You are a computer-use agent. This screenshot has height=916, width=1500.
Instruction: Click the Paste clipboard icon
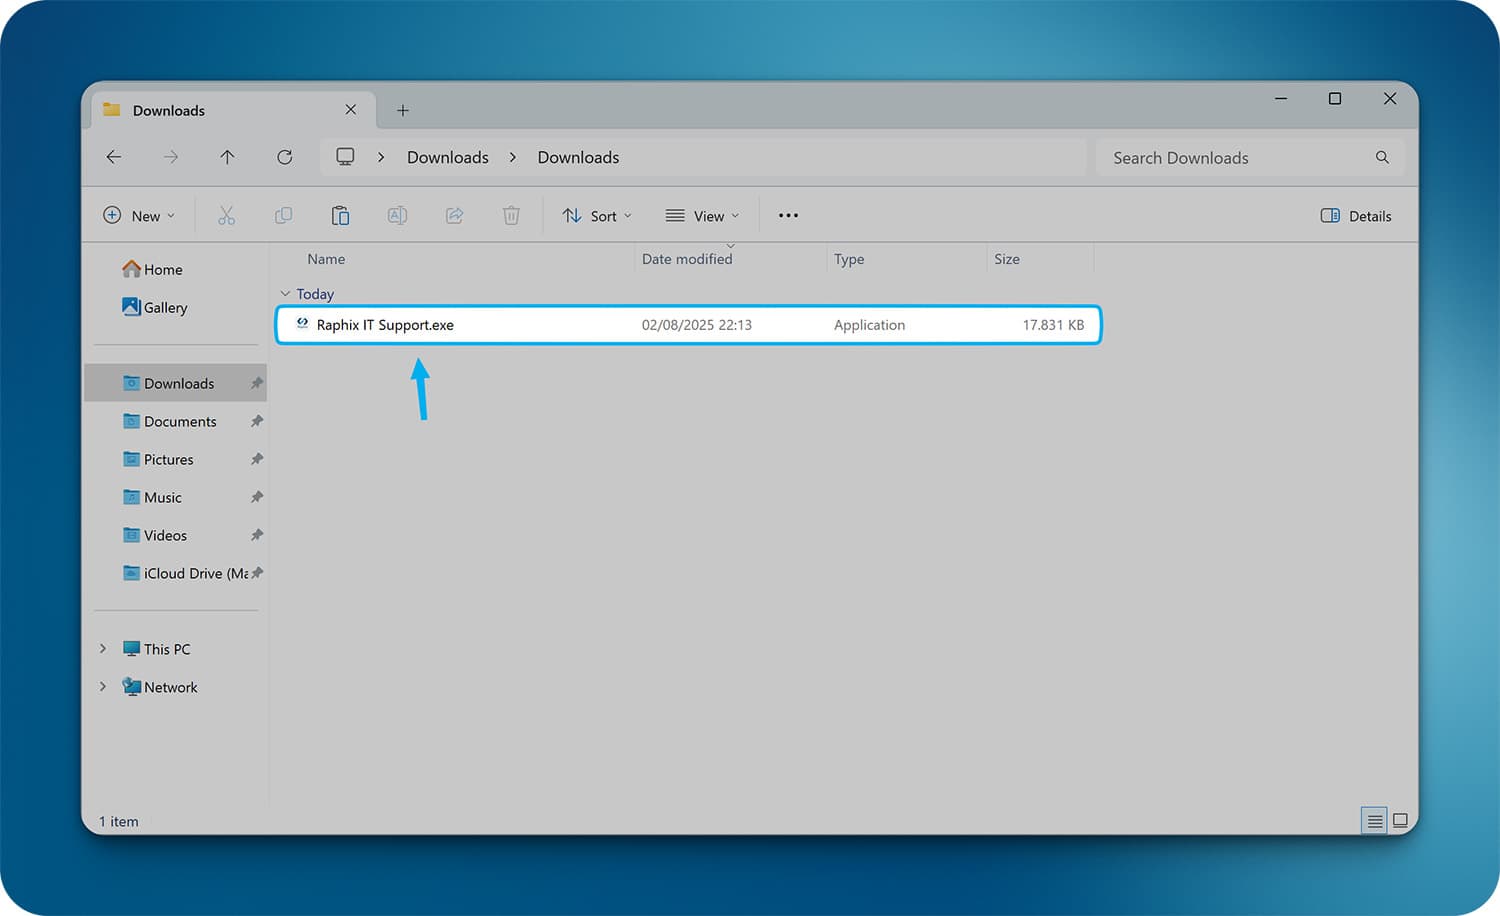(x=340, y=216)
